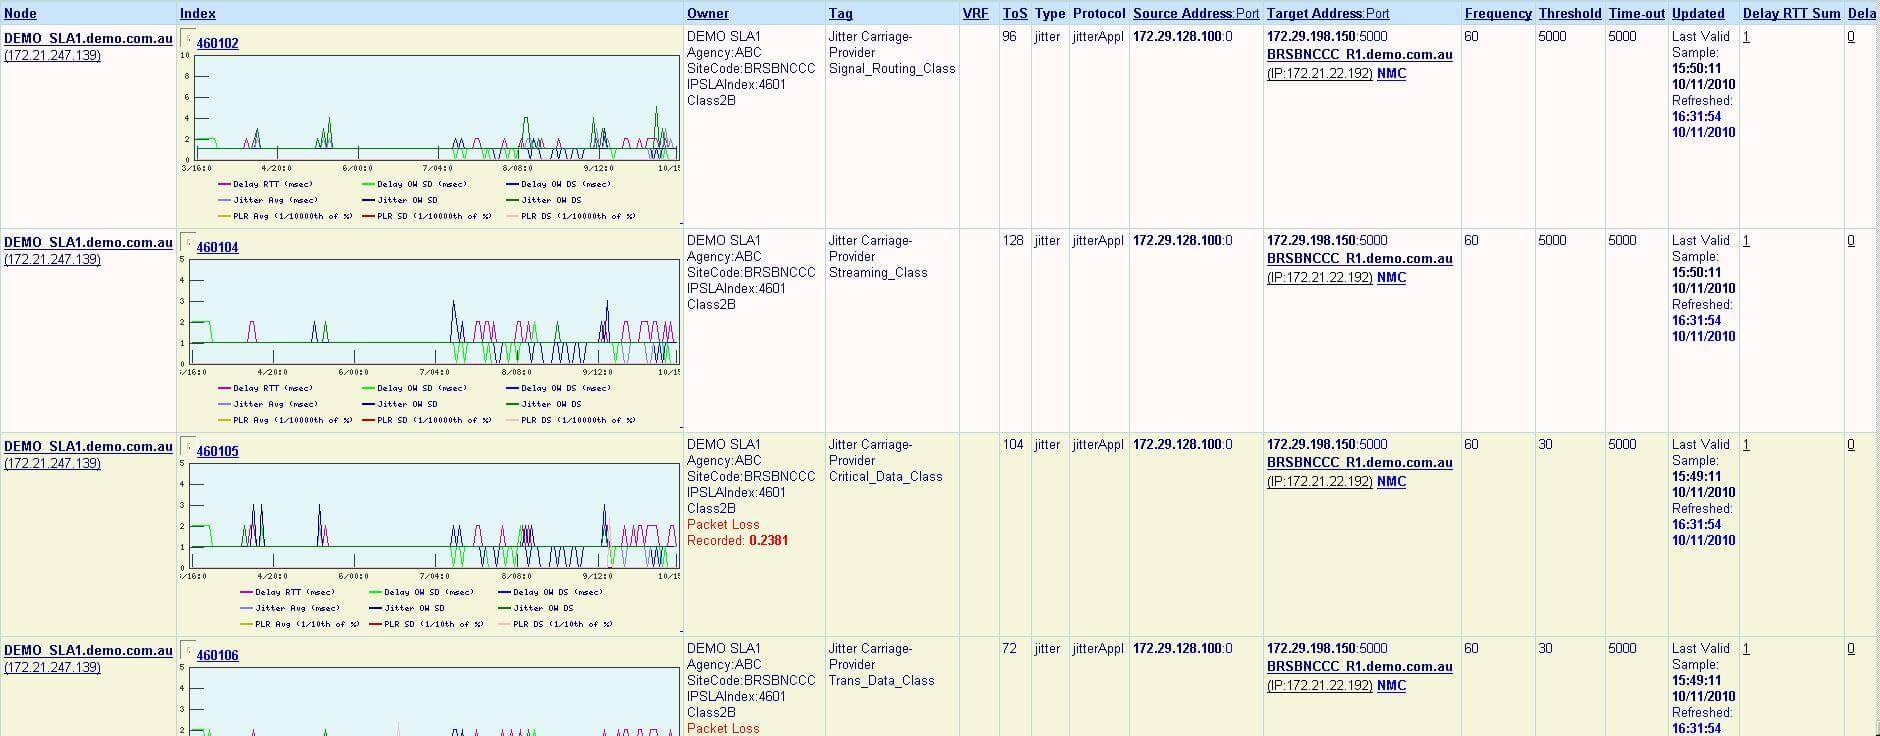Sort by the VRF column header
Screen dimensions: 1880x736
(x=975, y=13)
